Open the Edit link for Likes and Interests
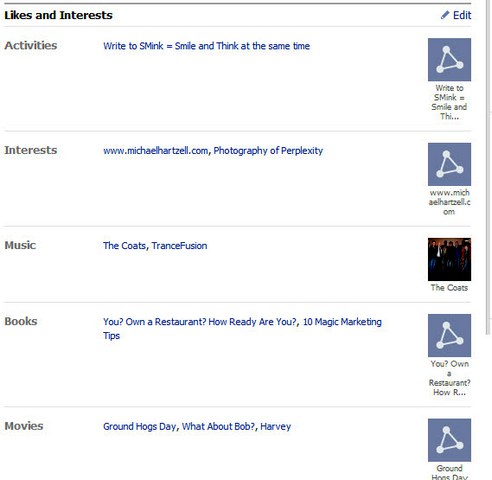This screenshot has width=492, height=480. (462, 15)
